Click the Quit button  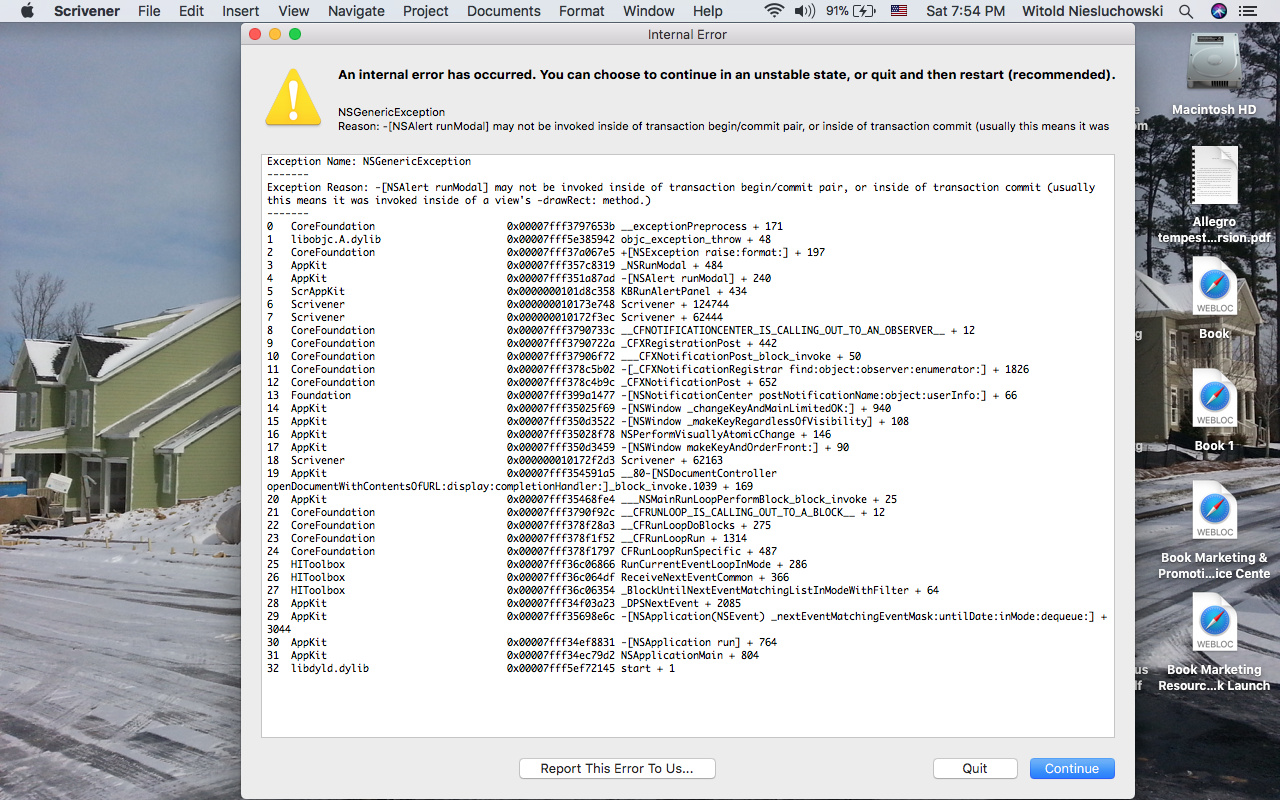(975, 768)
